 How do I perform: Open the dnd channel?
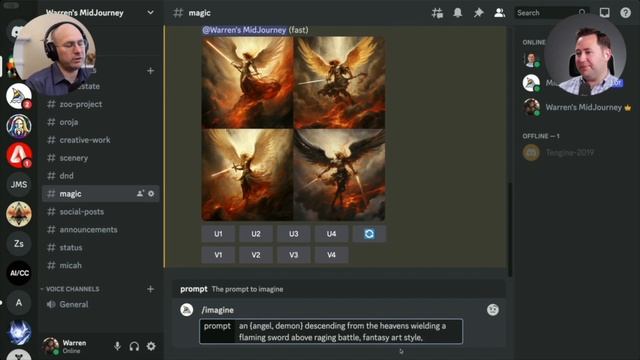pos(100,176)
